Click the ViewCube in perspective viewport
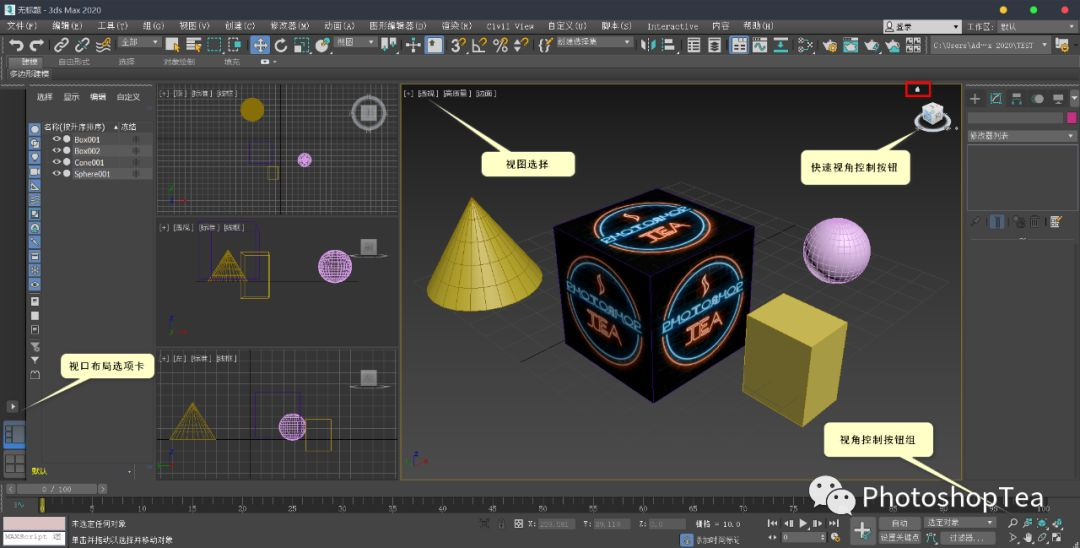 [933, 114]
